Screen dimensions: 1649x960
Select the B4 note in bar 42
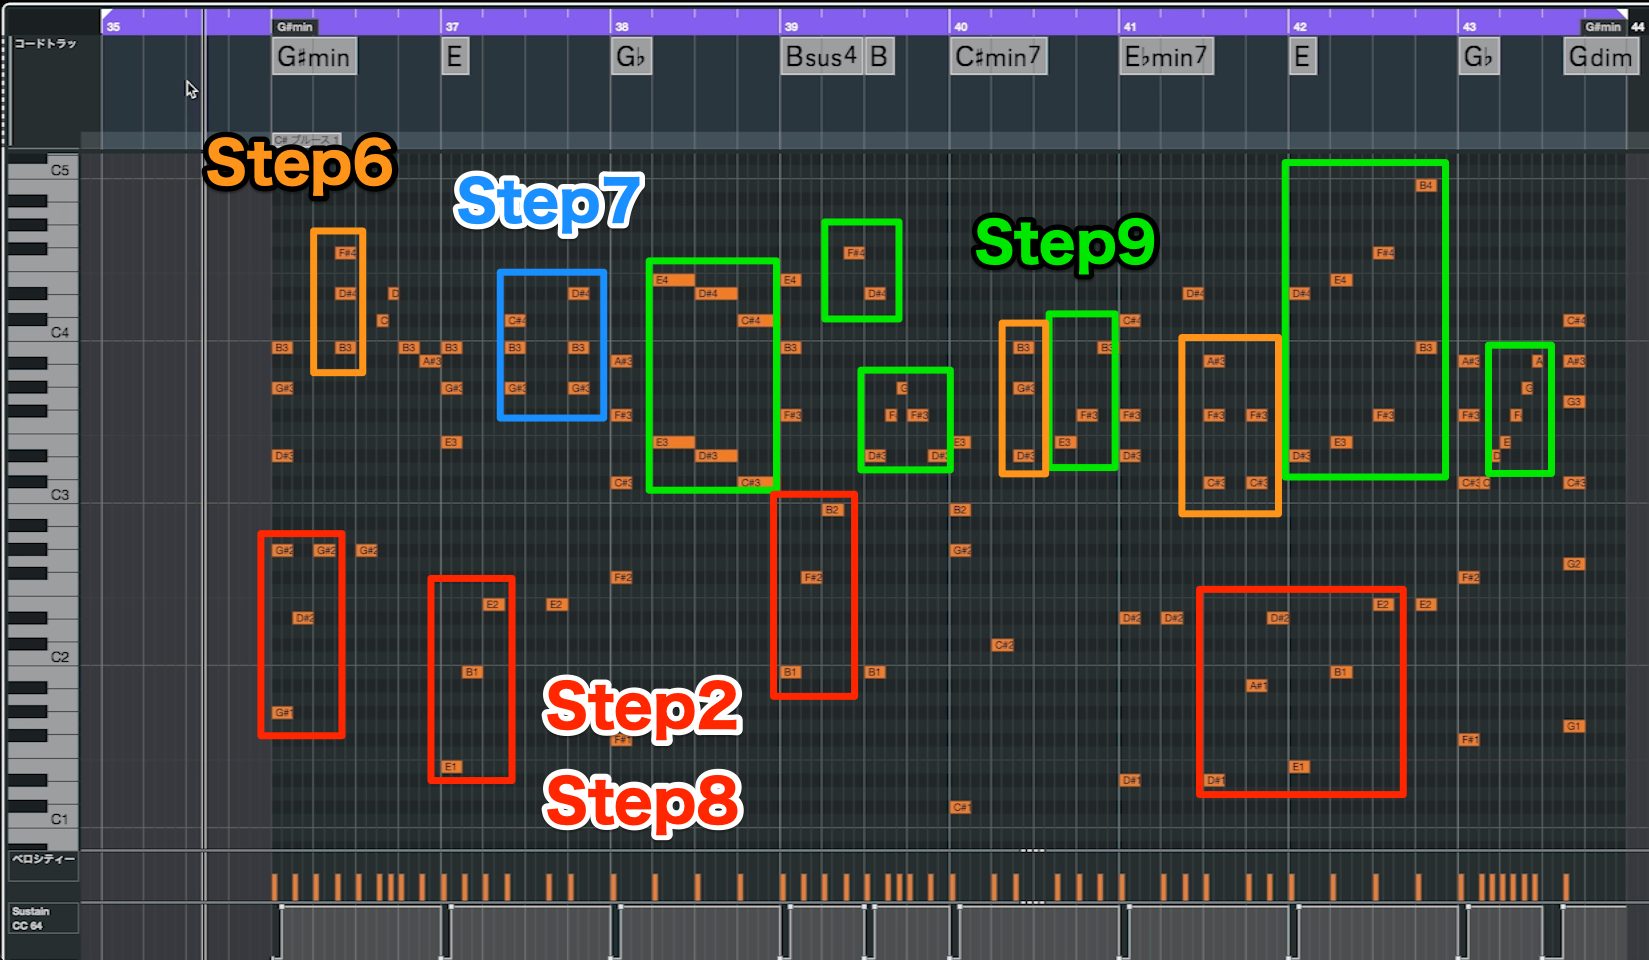pos(1426,185)
